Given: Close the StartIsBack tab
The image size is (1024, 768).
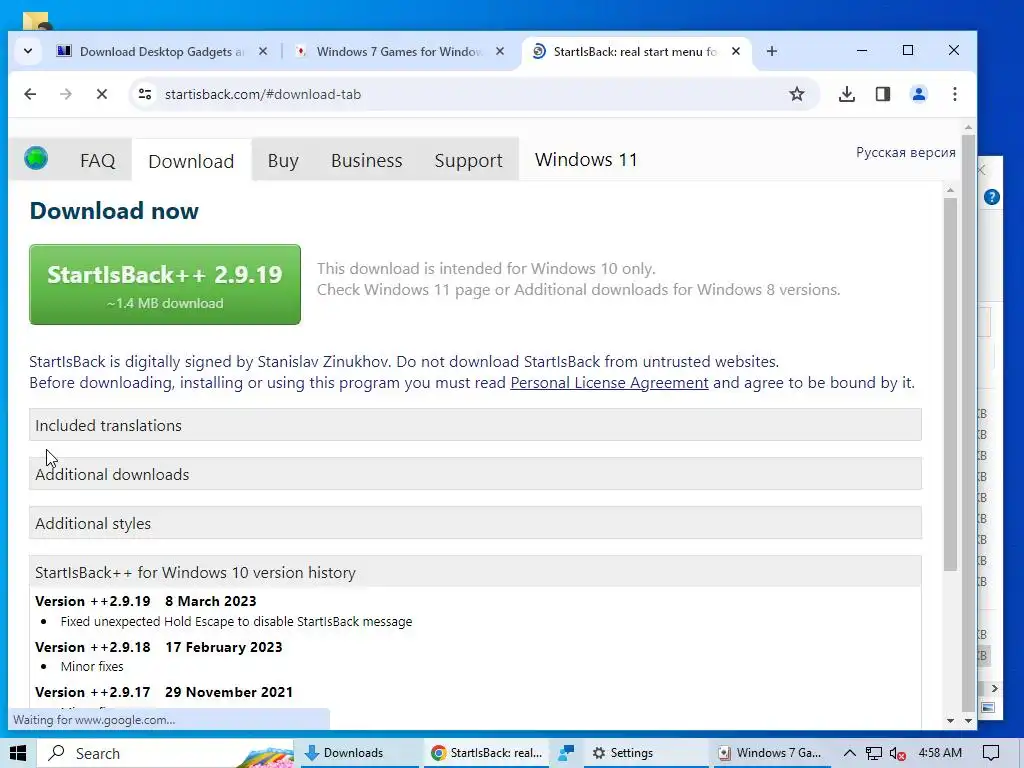Looking at the screenshot, I should coord(736,51).
